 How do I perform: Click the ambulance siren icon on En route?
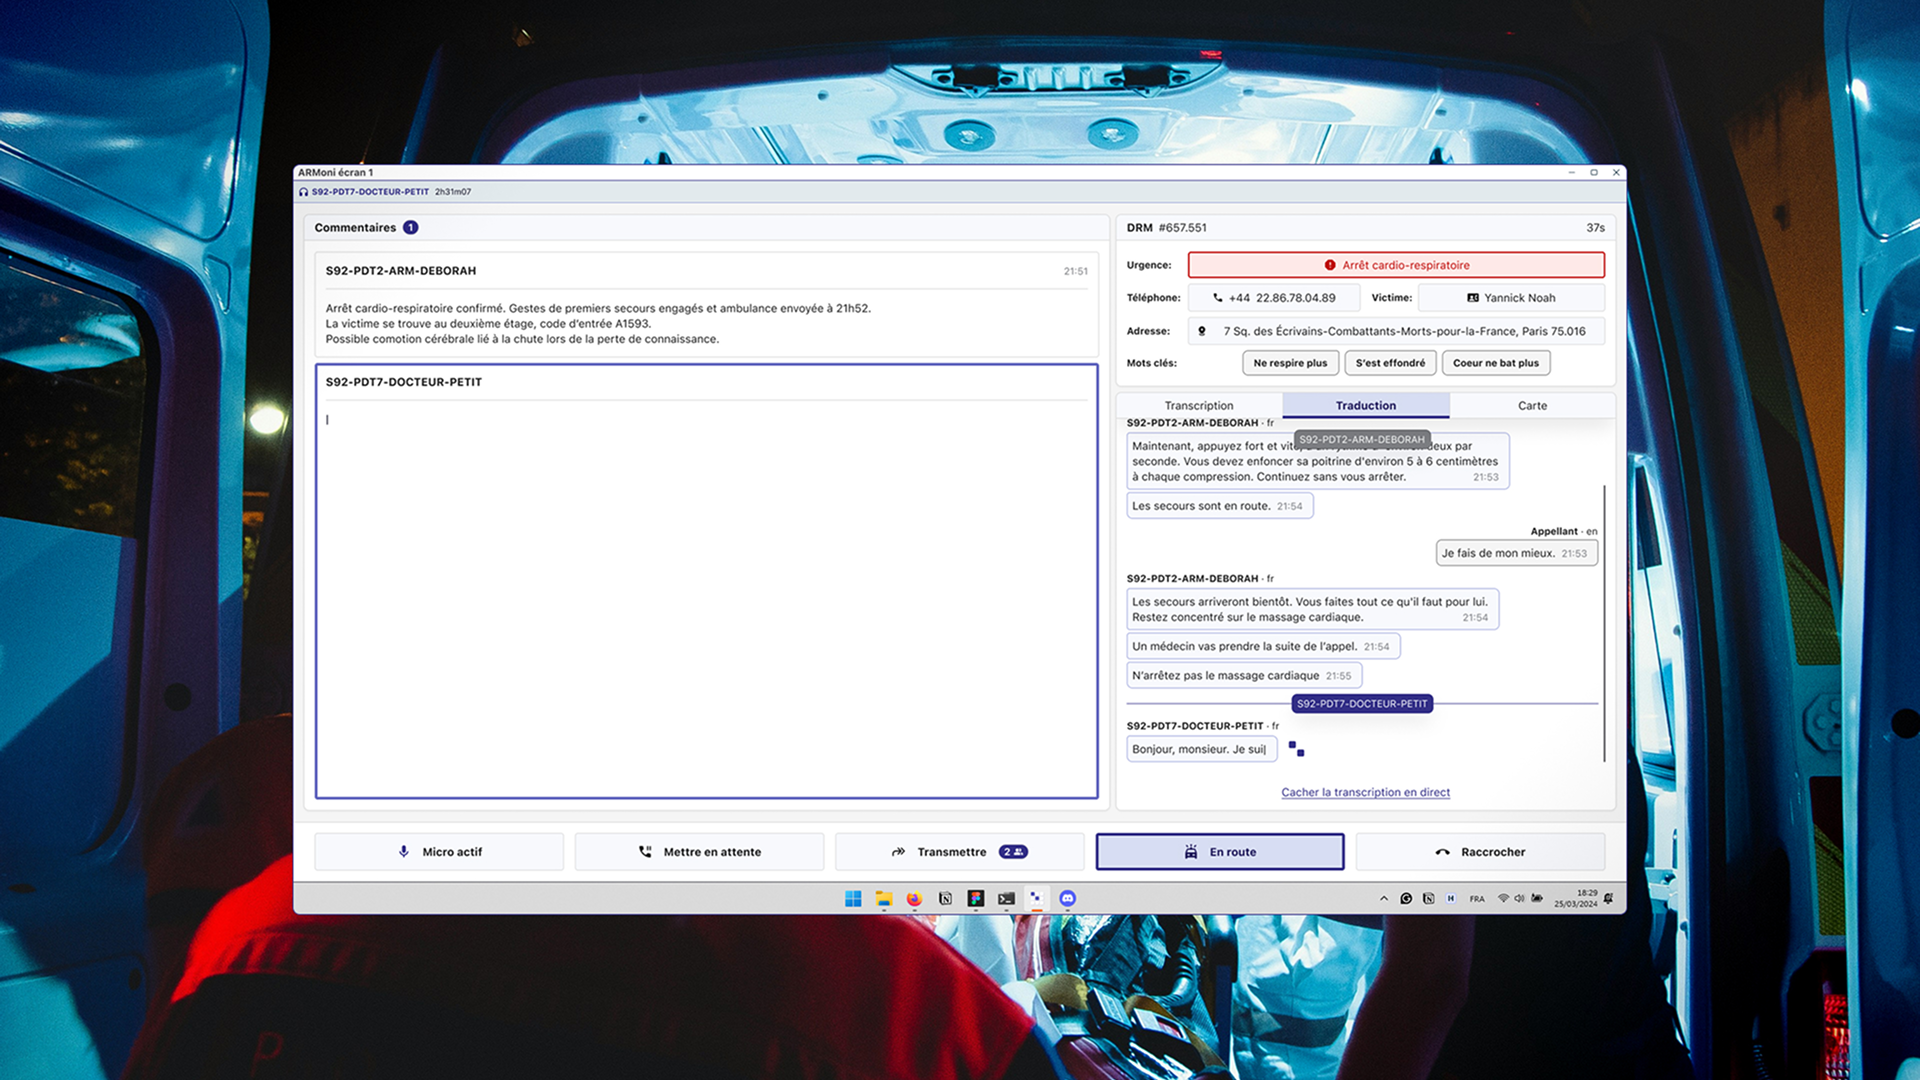point(1191,852)
